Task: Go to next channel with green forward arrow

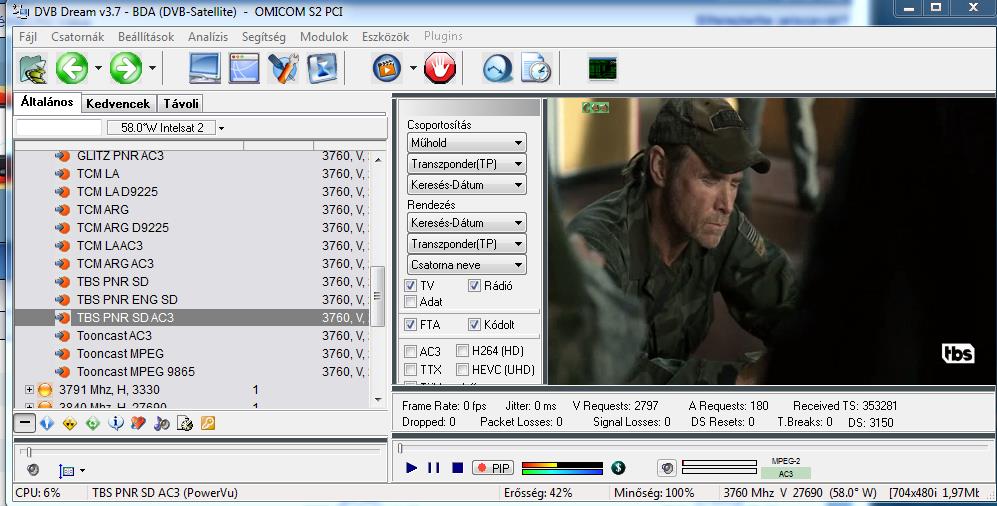Action: pos(126,67)
